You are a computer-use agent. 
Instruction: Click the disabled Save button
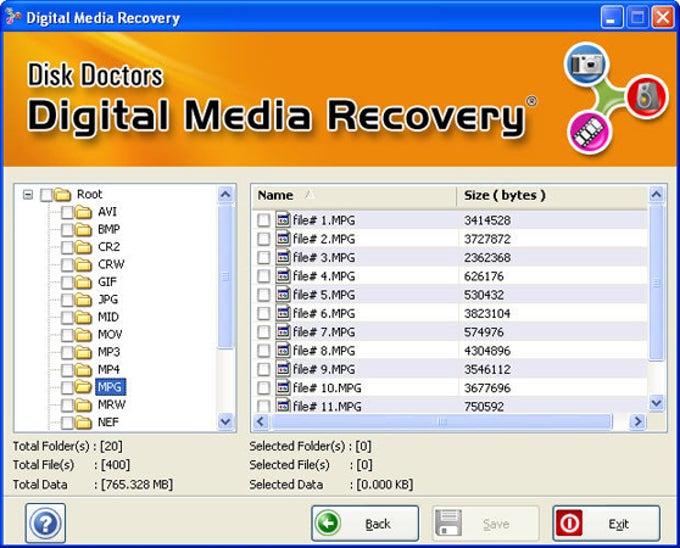[x=485, y=523]
